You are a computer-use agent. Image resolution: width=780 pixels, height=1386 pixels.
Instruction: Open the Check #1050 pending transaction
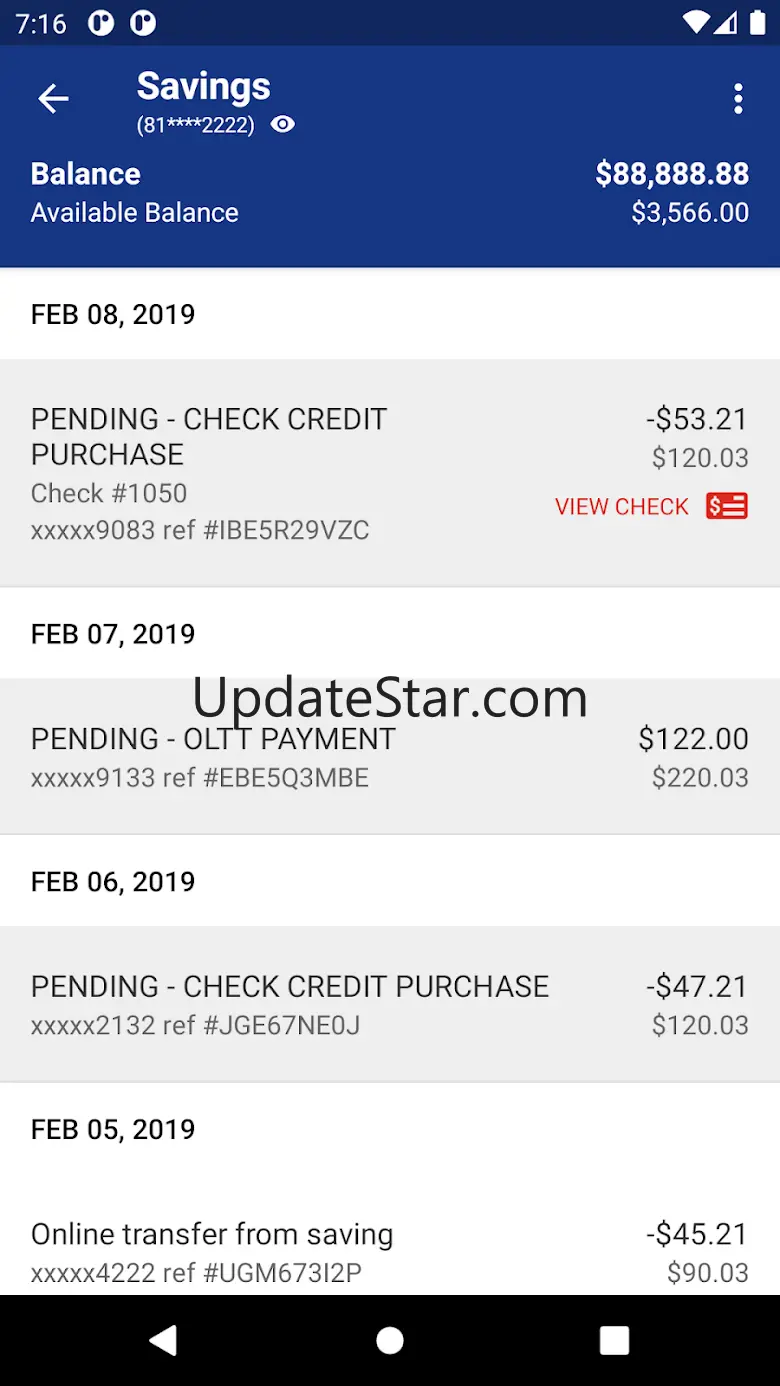300,472
